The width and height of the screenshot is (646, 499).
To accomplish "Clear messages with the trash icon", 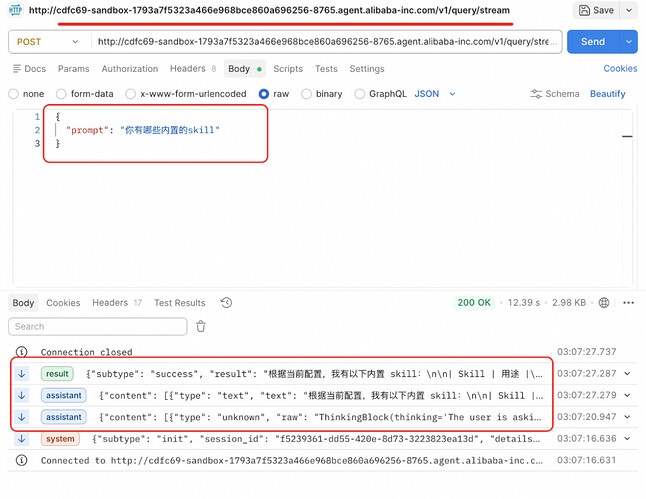I will [201, 326].
